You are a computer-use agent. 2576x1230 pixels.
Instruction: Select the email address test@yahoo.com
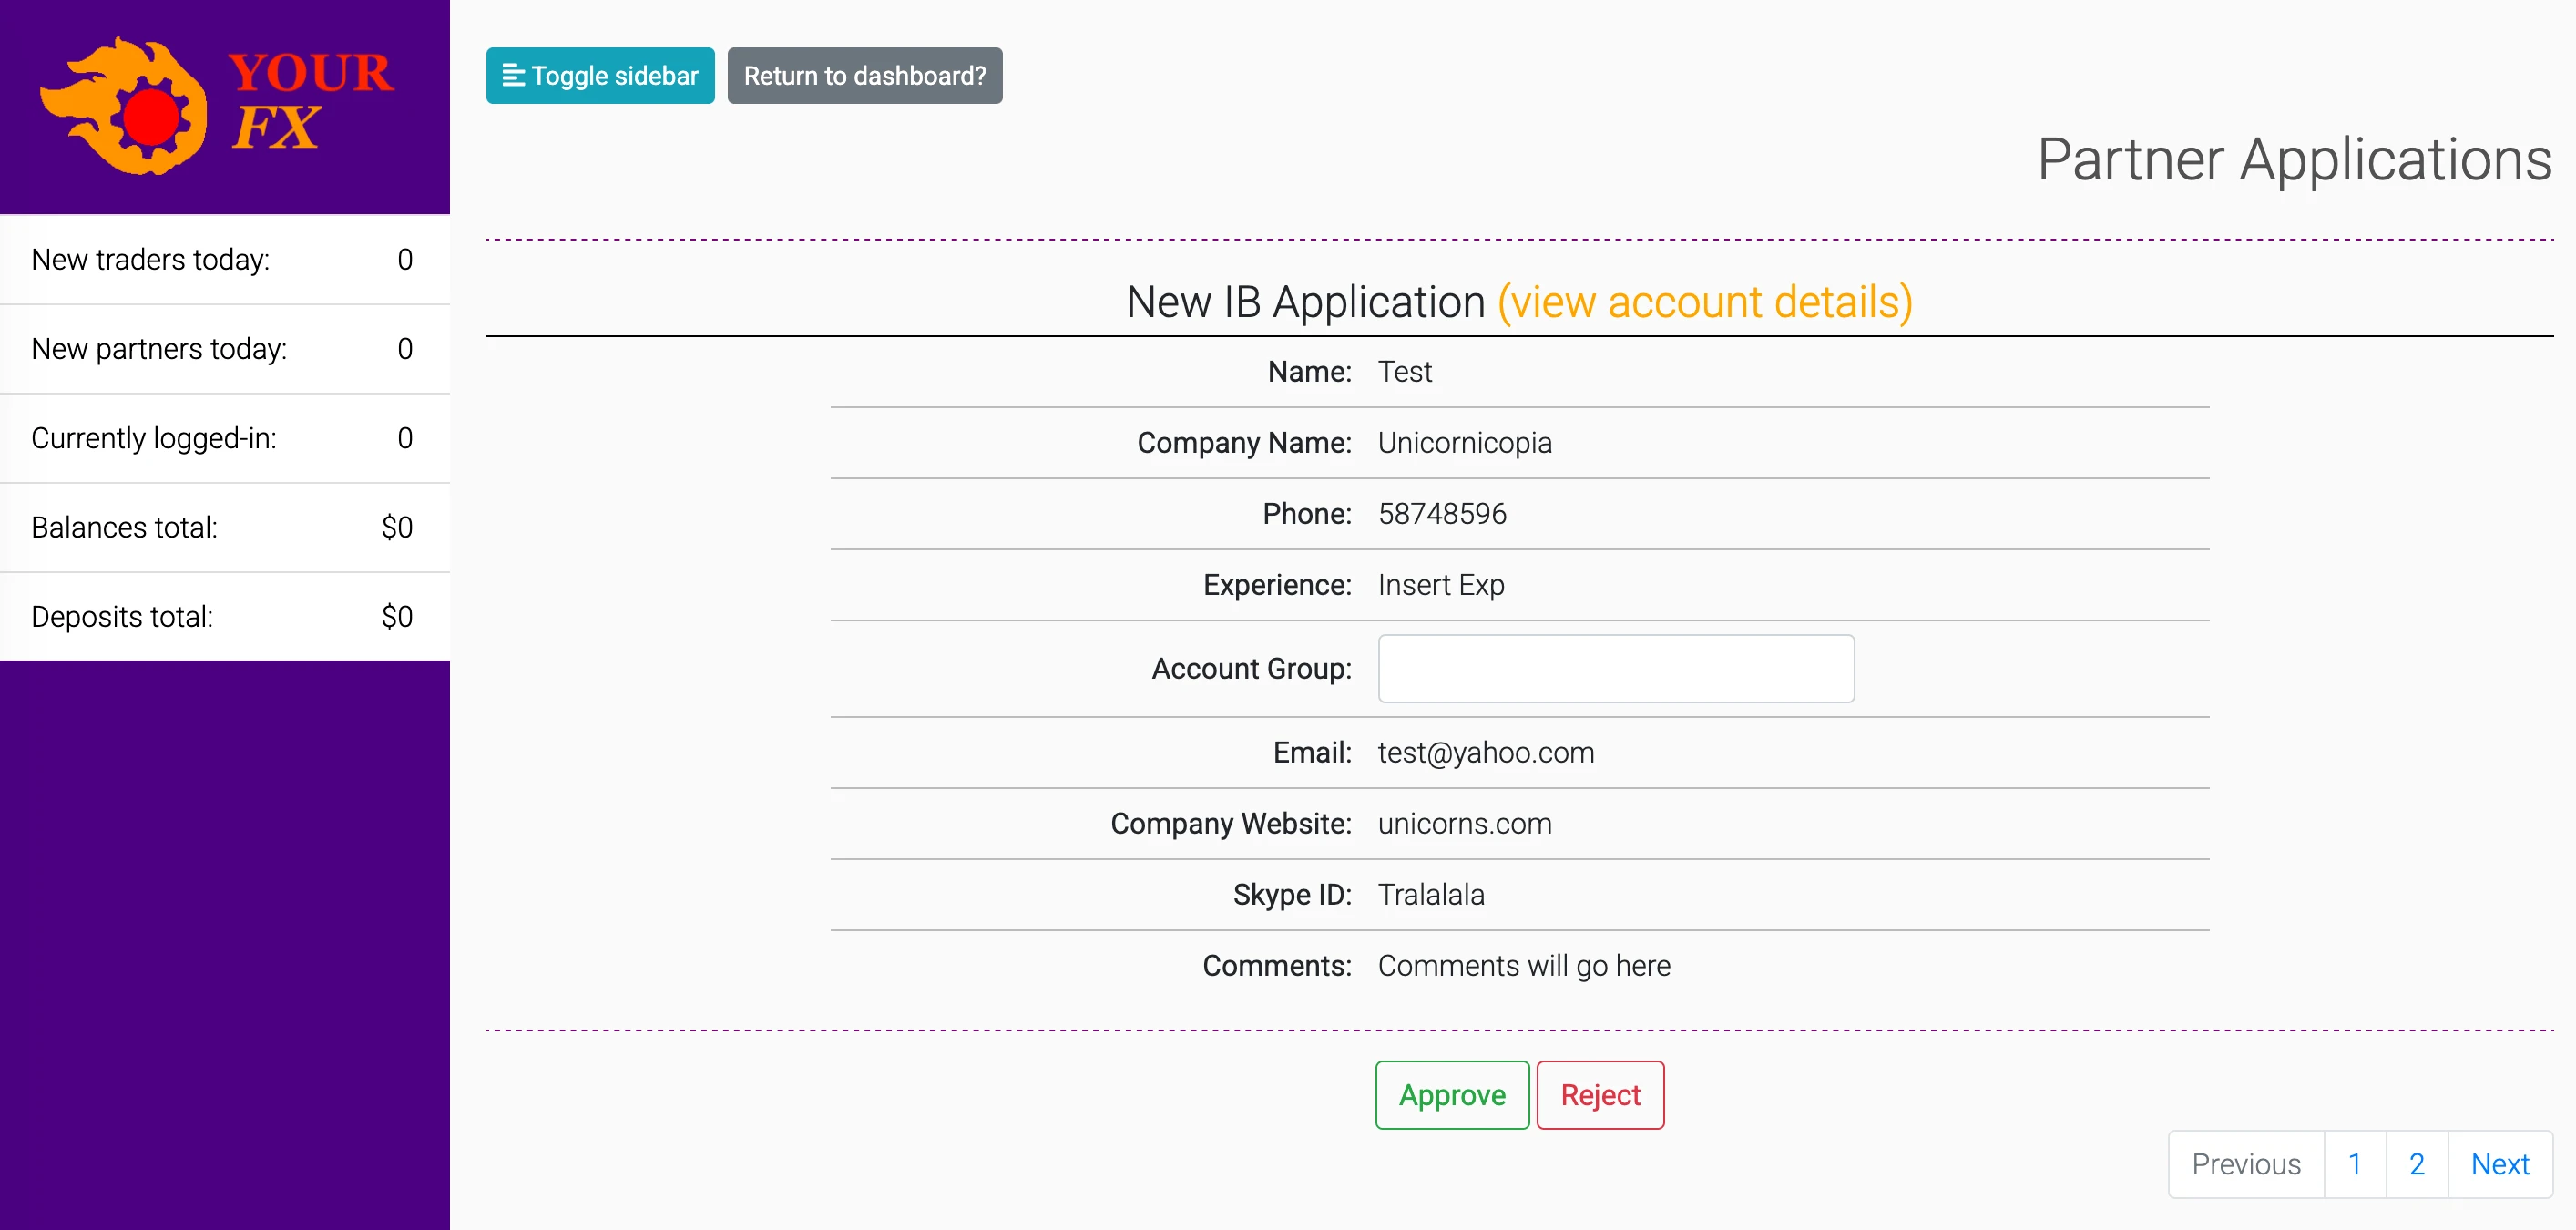tap(1485, 752)
